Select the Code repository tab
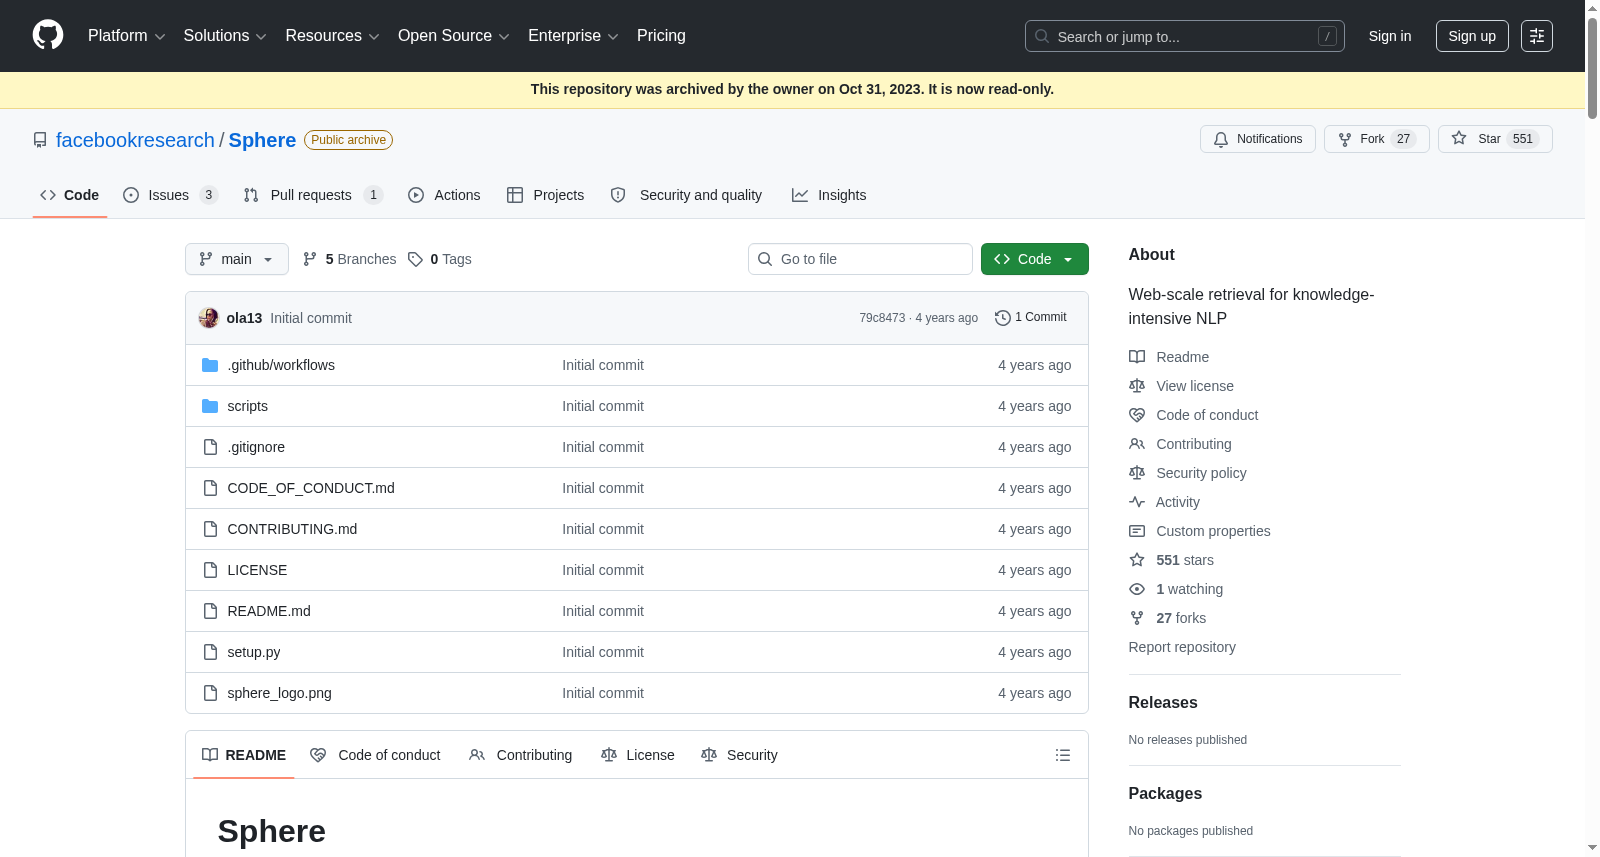The width and height of the screenshot is (1600, 857). point(70,195)
